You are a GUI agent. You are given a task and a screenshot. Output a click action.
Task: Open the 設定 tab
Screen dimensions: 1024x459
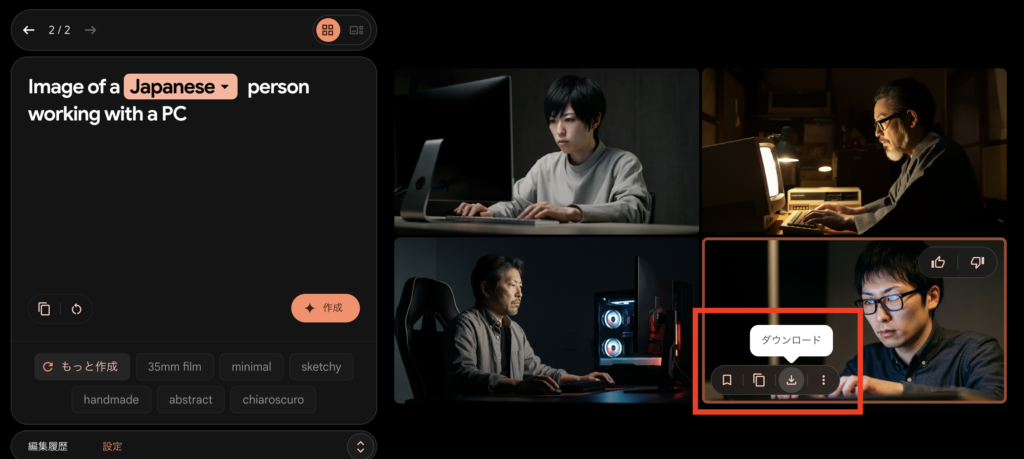point(113,446)
